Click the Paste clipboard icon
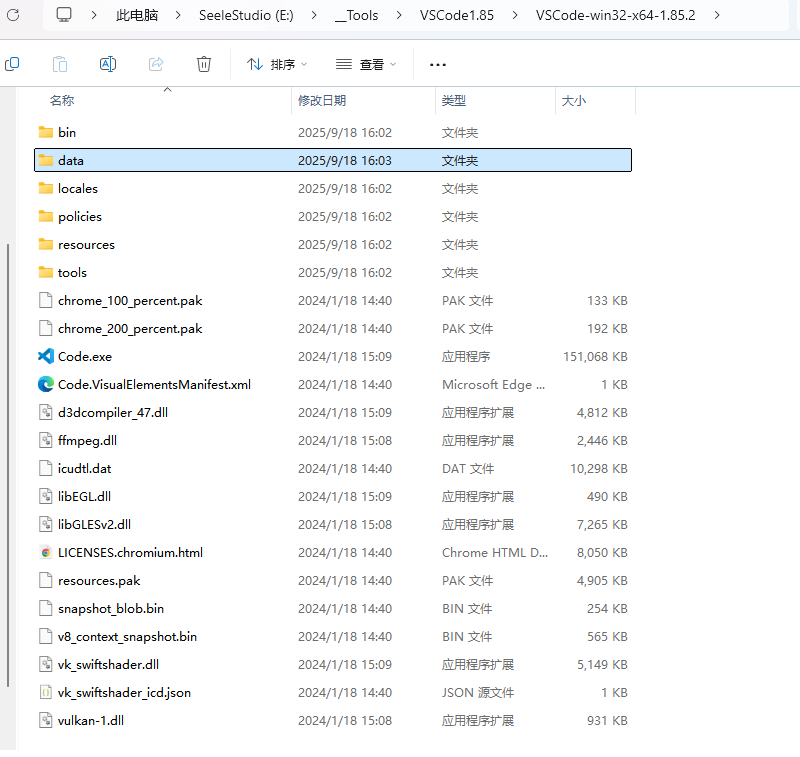The image size is (800, 757). coord(60,64)
